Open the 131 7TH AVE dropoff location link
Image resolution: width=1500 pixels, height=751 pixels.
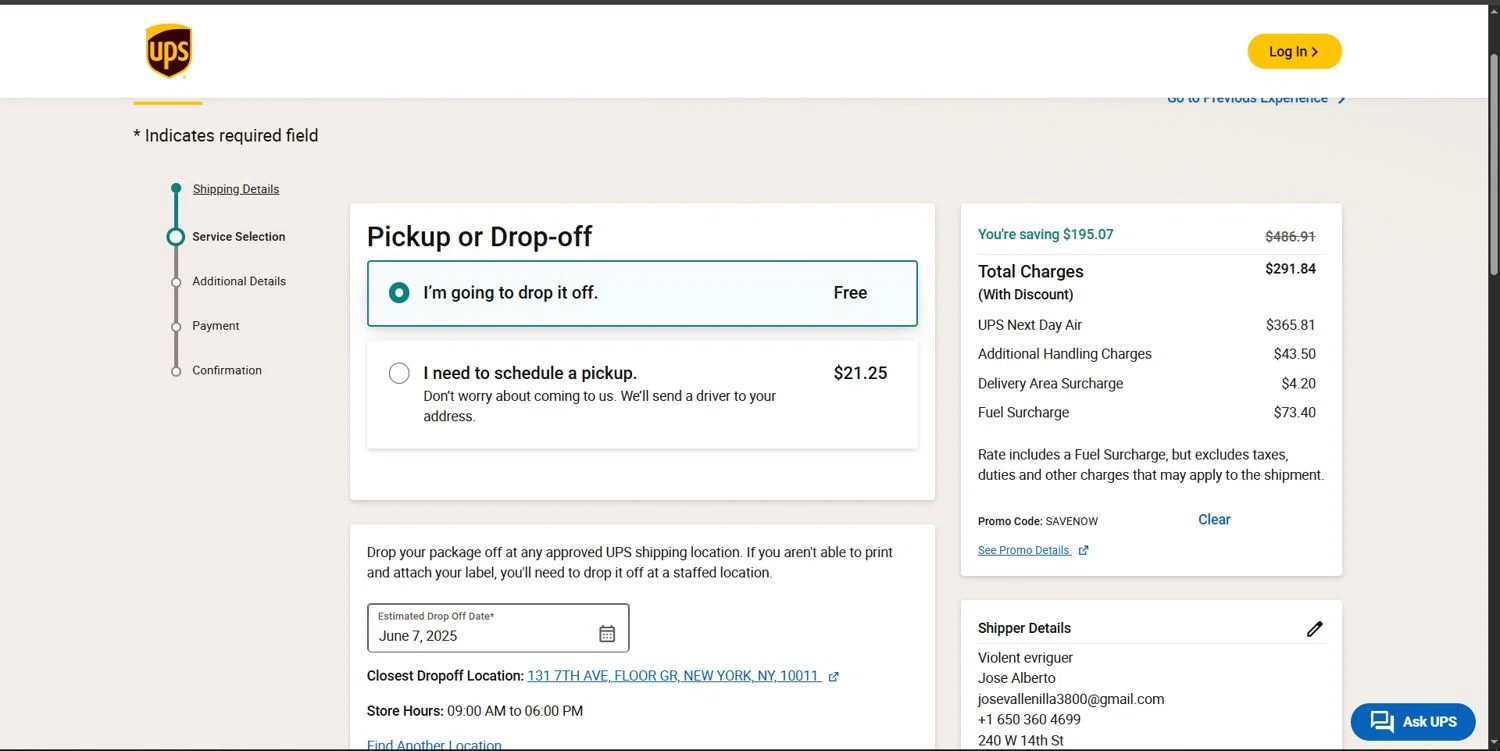click(673, 676)
